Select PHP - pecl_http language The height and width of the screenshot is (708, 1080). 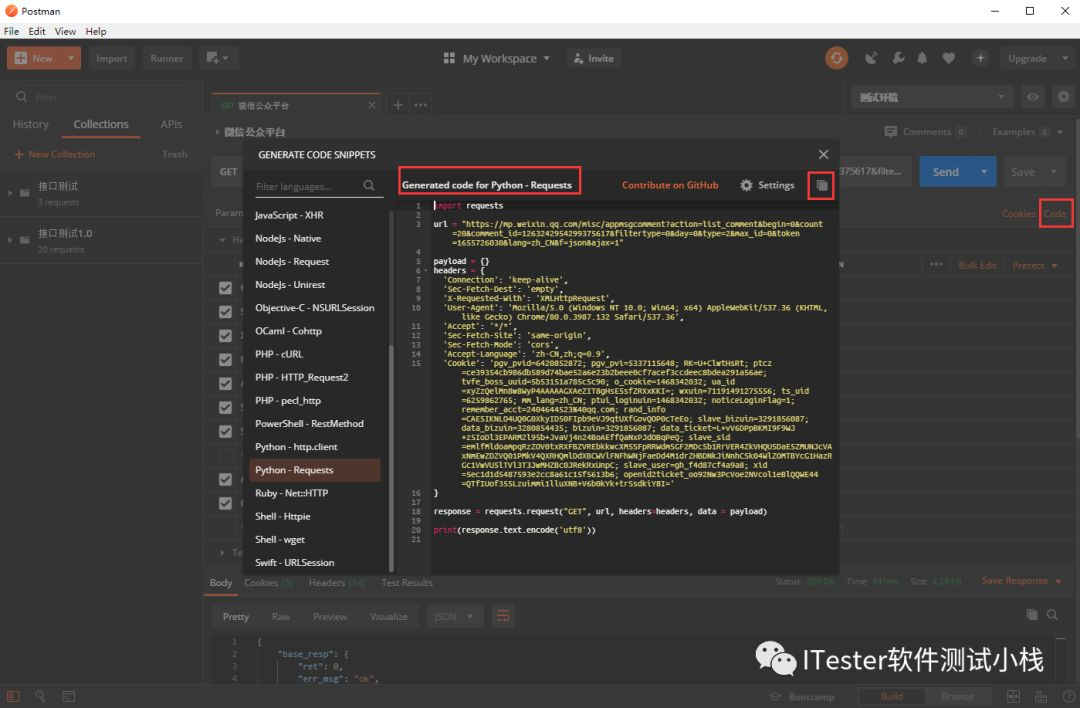click(x=288, y=401)
